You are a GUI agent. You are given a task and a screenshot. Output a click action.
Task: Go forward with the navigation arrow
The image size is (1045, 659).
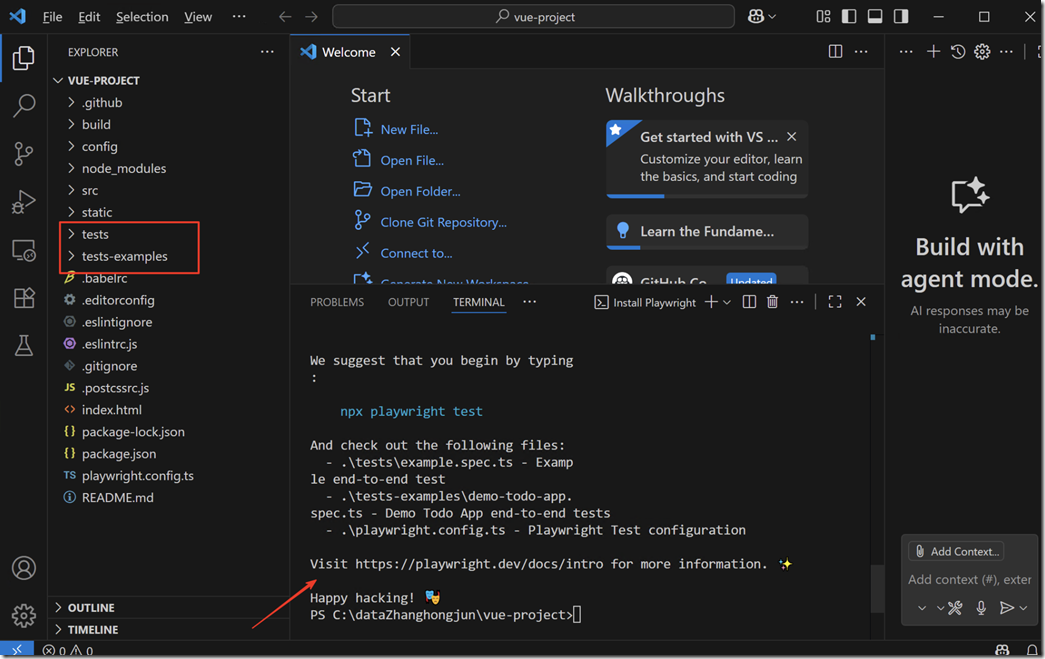click(311, 17)
